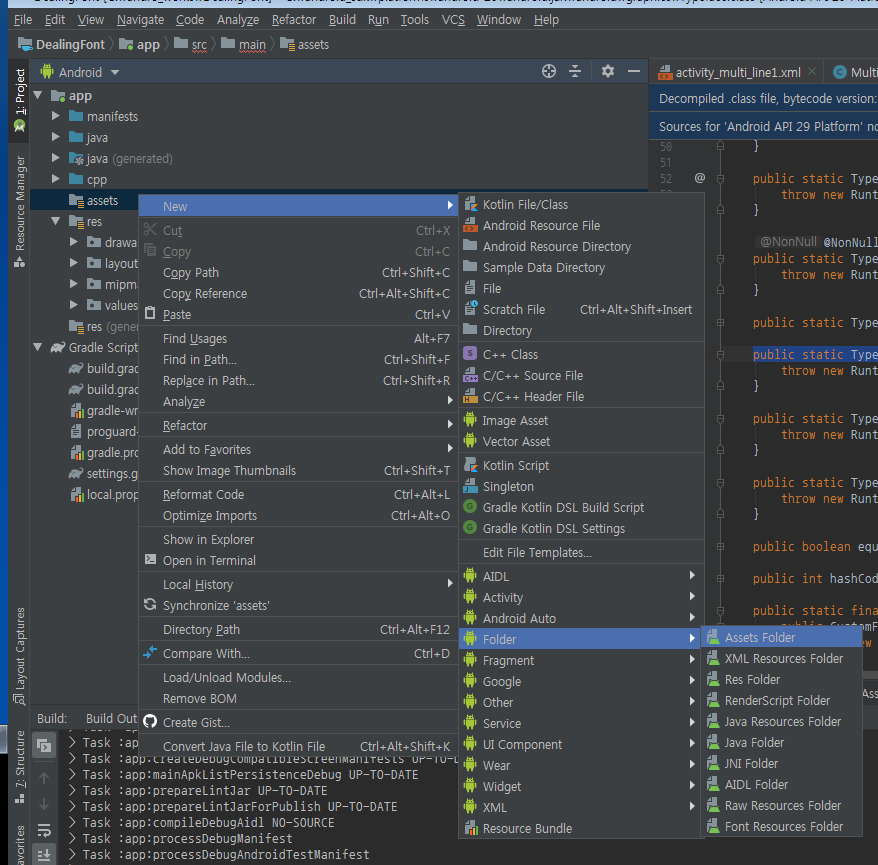This screenshot has width=878, height=865.
Task: Click the DealingFont breadcrumb
Action: click(x=62, y=44)
